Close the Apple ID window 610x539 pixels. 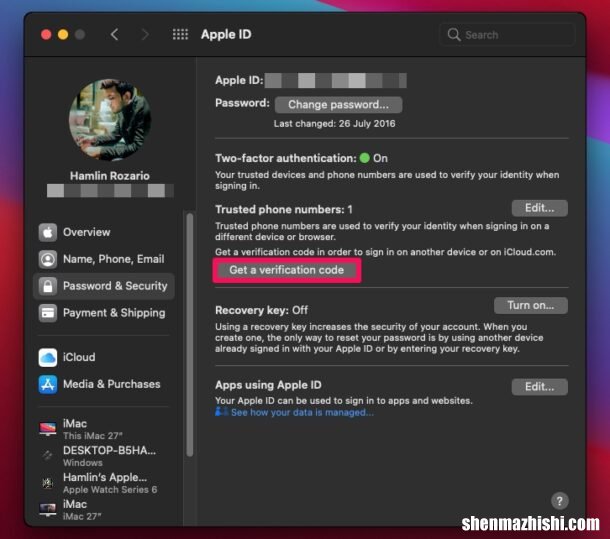pos(46,35)
